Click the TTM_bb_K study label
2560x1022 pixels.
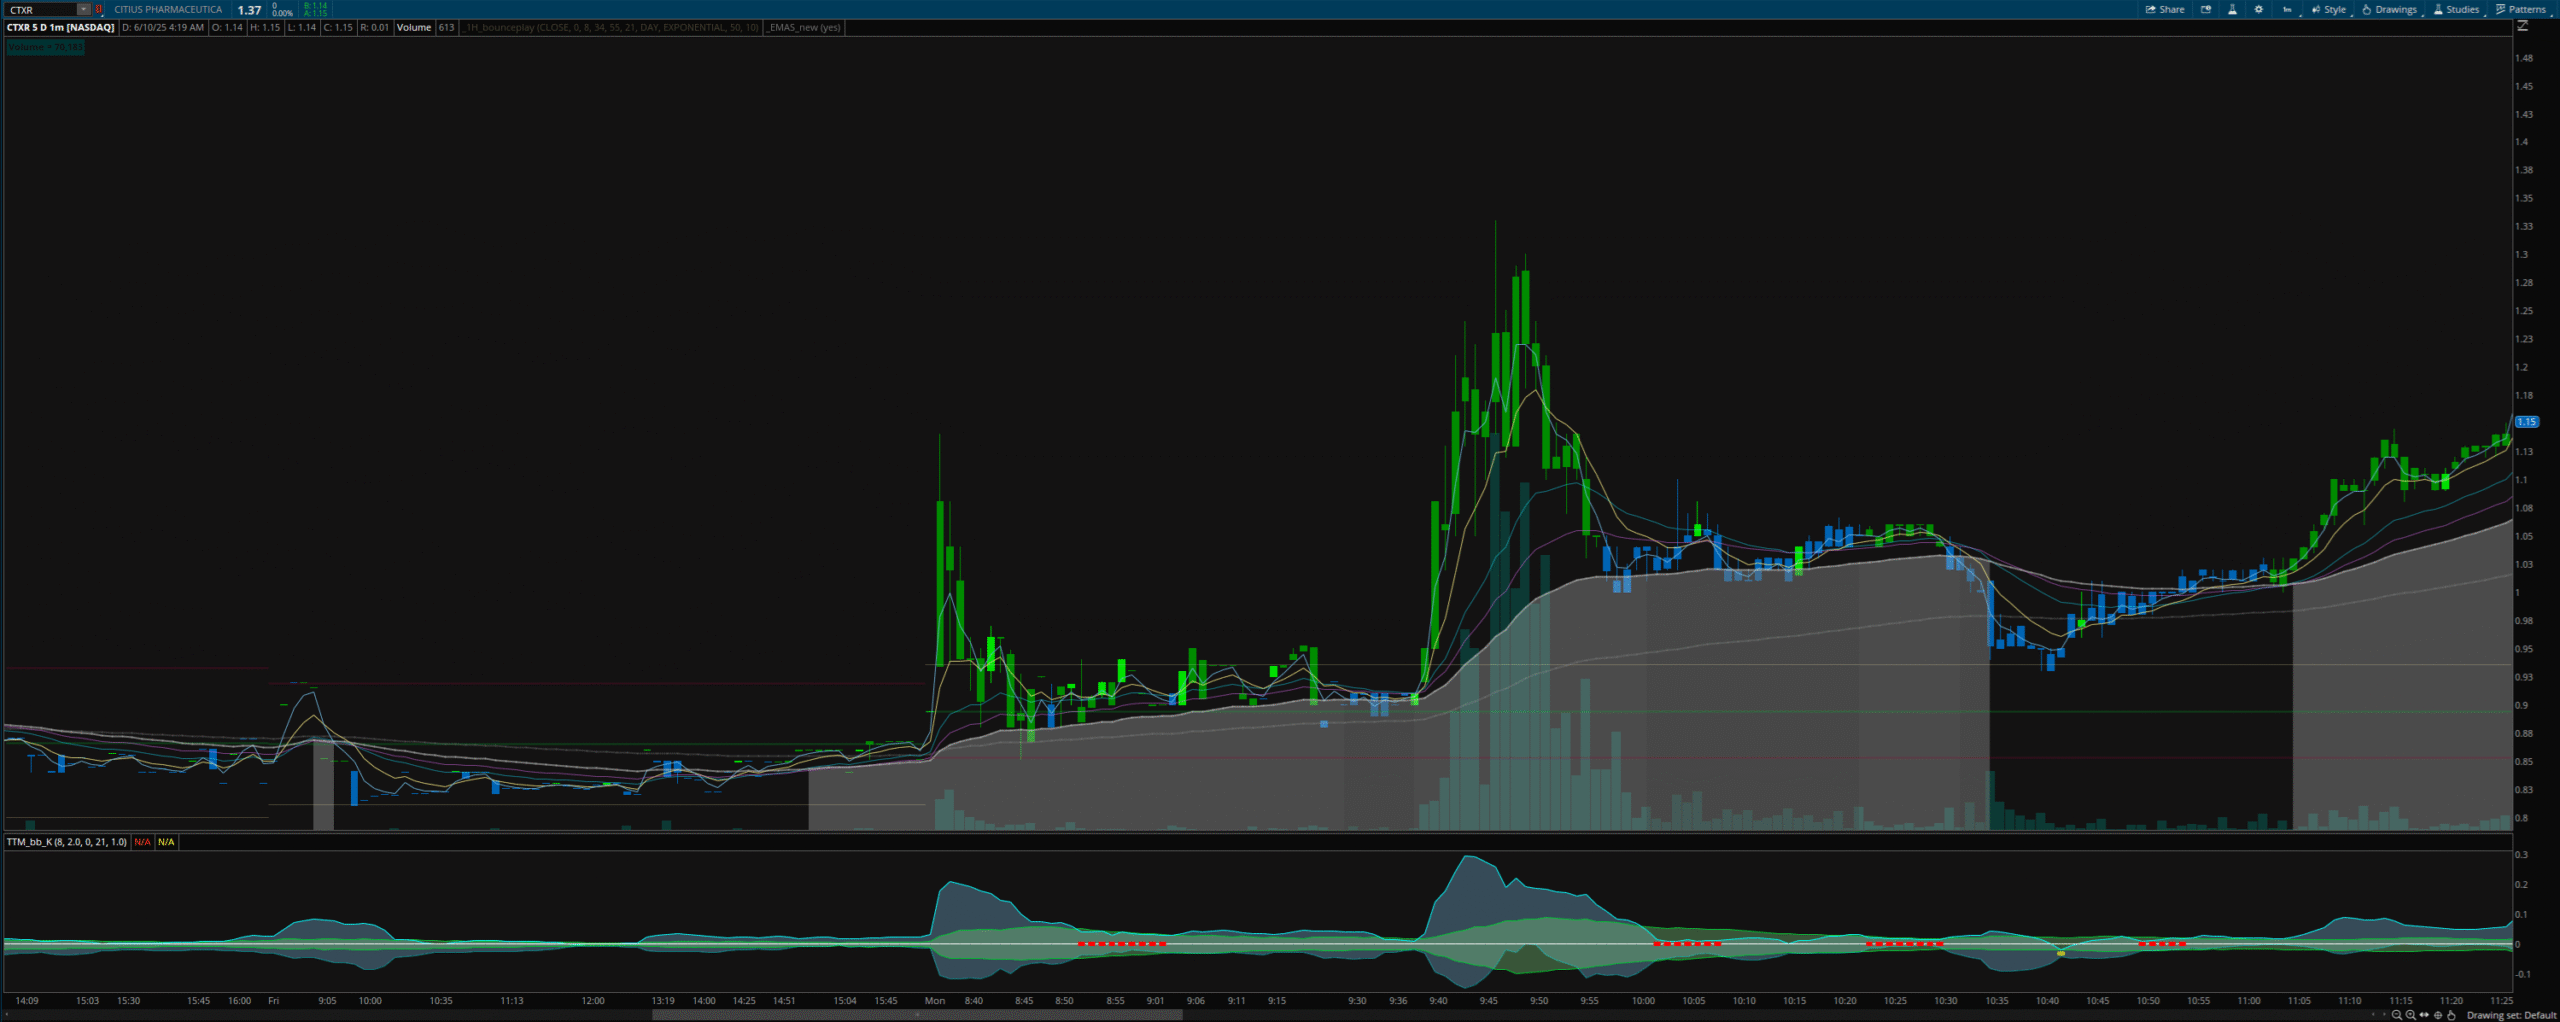(67, 842)
